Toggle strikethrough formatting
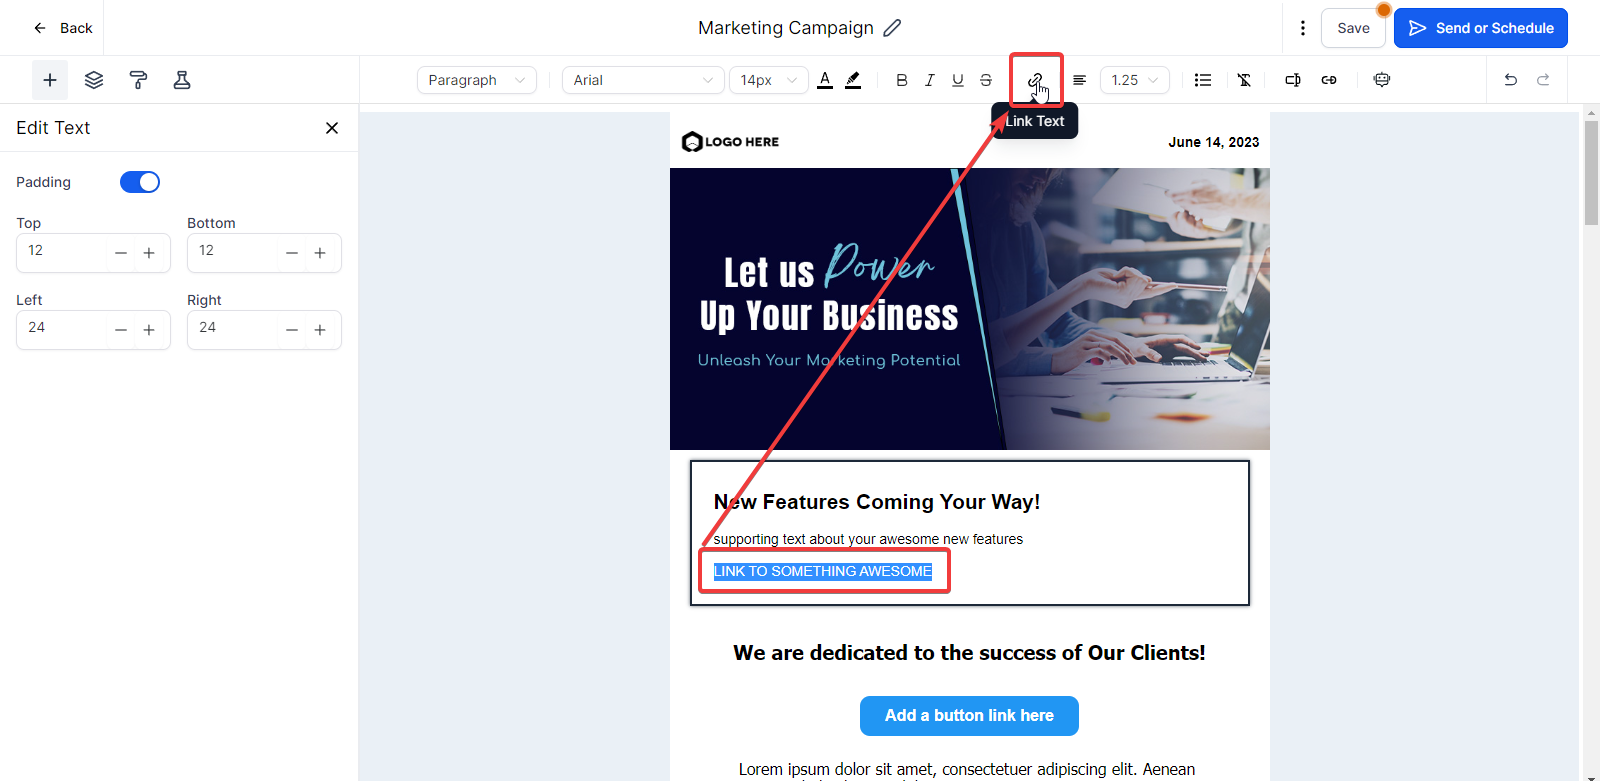Viewport: 1600px width, 781px height. [986, 80]
